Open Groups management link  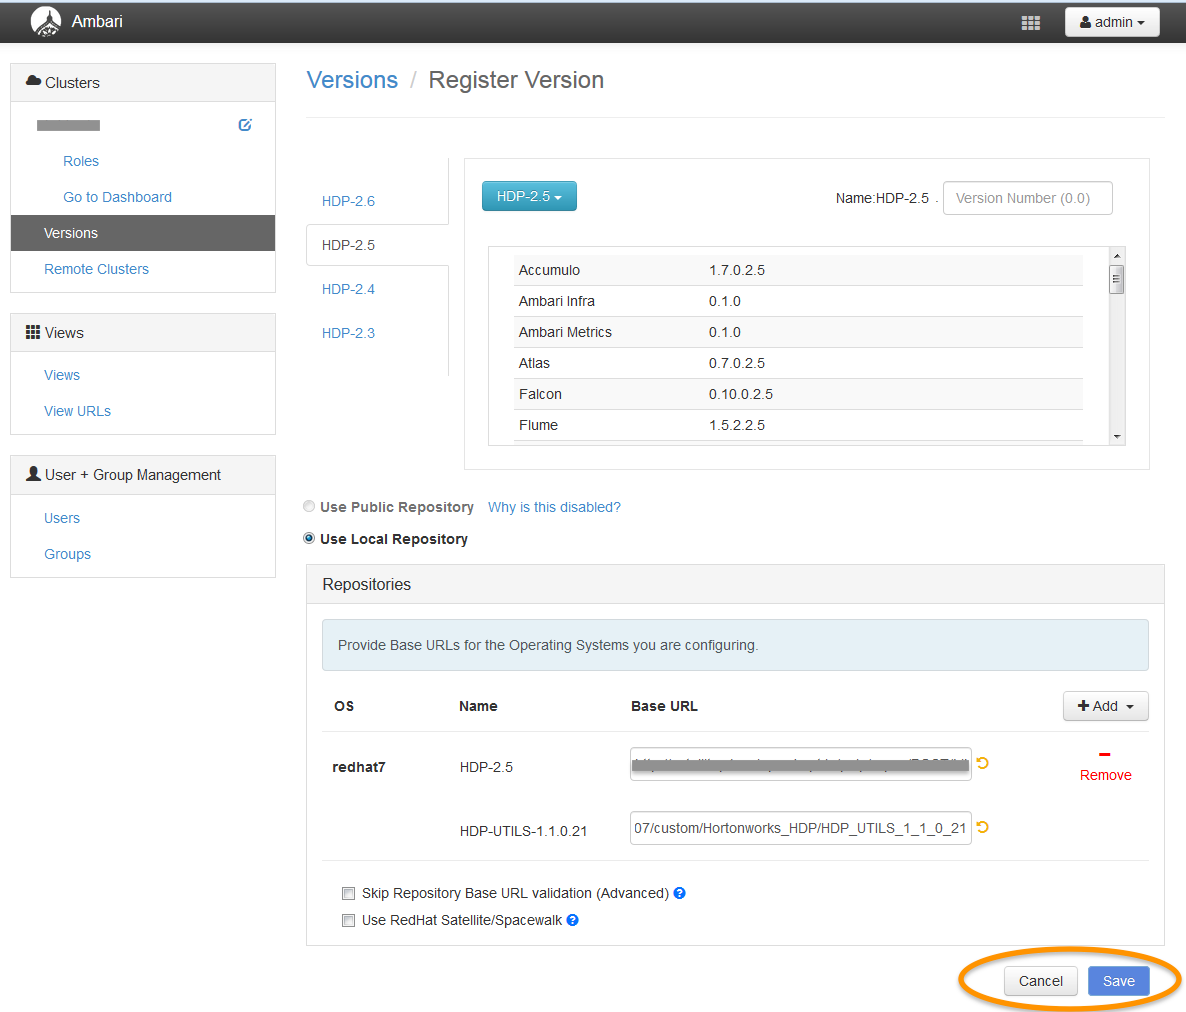pos(67,554)
